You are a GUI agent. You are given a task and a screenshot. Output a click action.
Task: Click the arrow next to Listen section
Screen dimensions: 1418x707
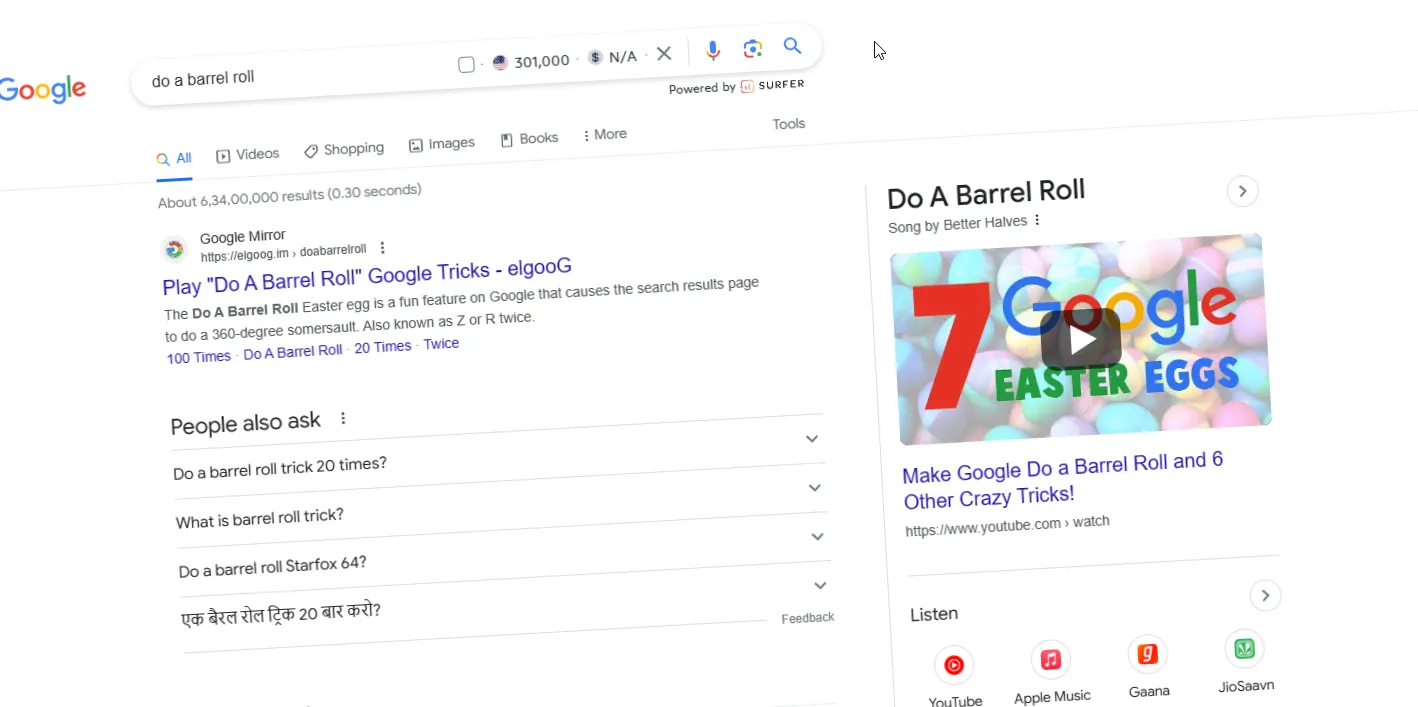click(x=1265, y=596)
